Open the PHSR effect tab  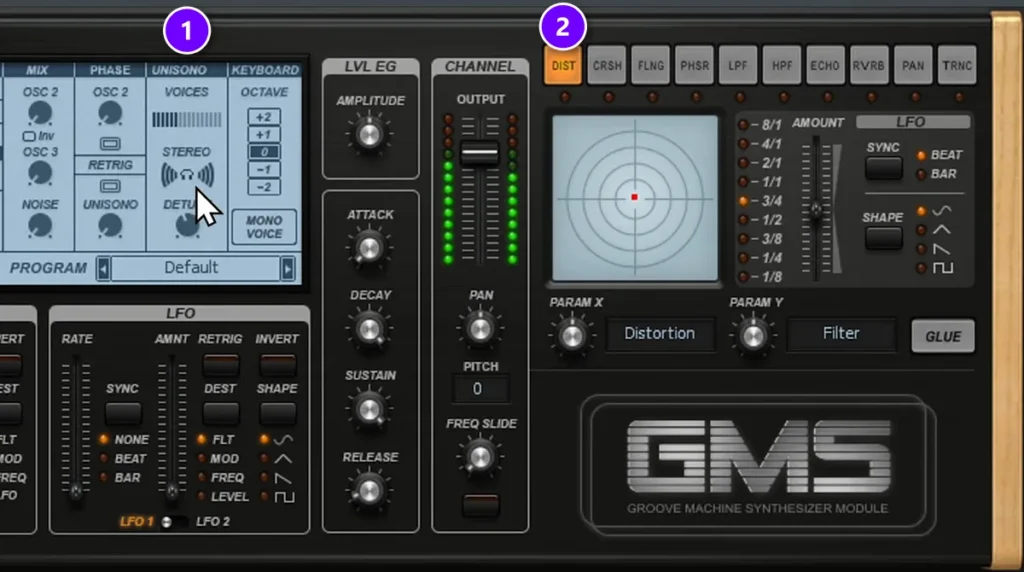tap(694, 65)
